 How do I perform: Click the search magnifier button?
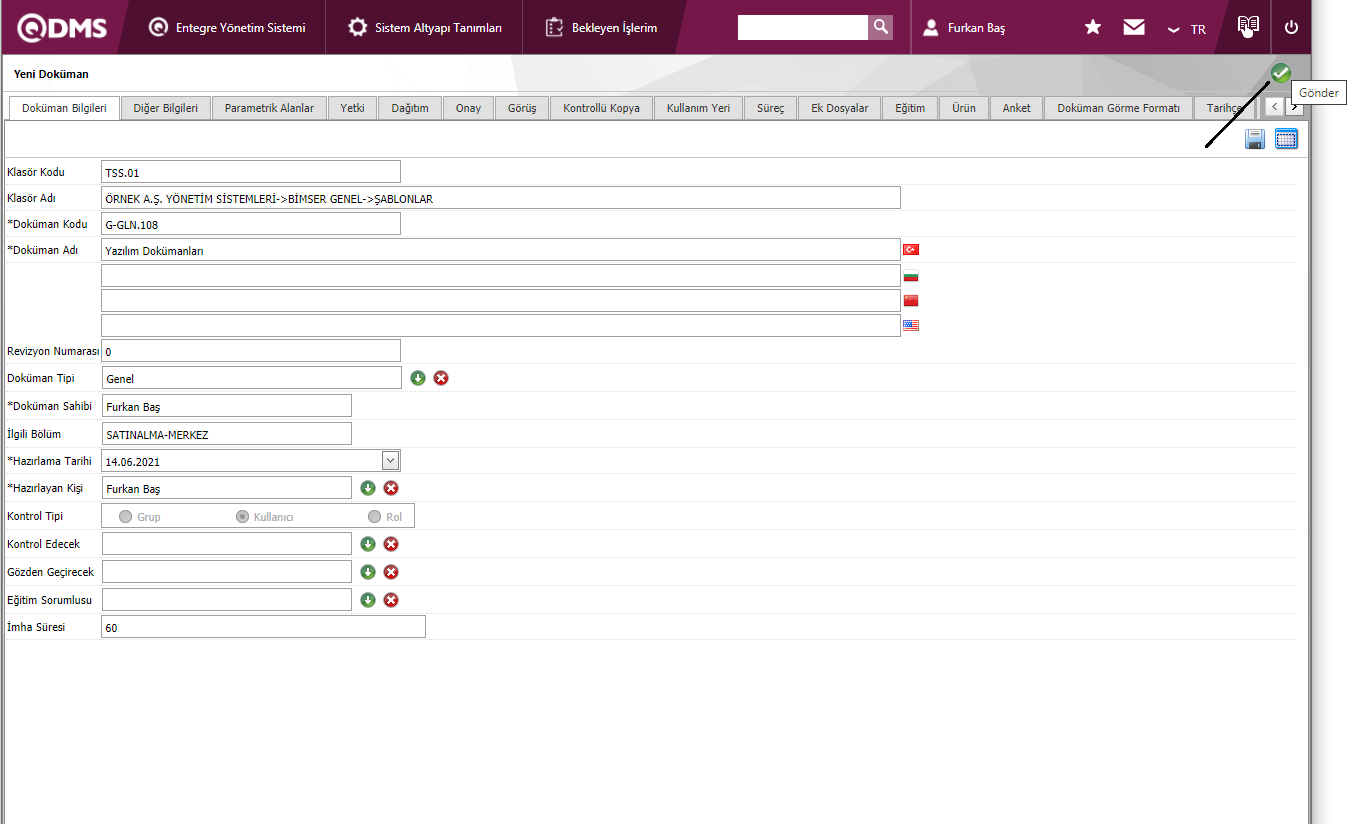880,27
